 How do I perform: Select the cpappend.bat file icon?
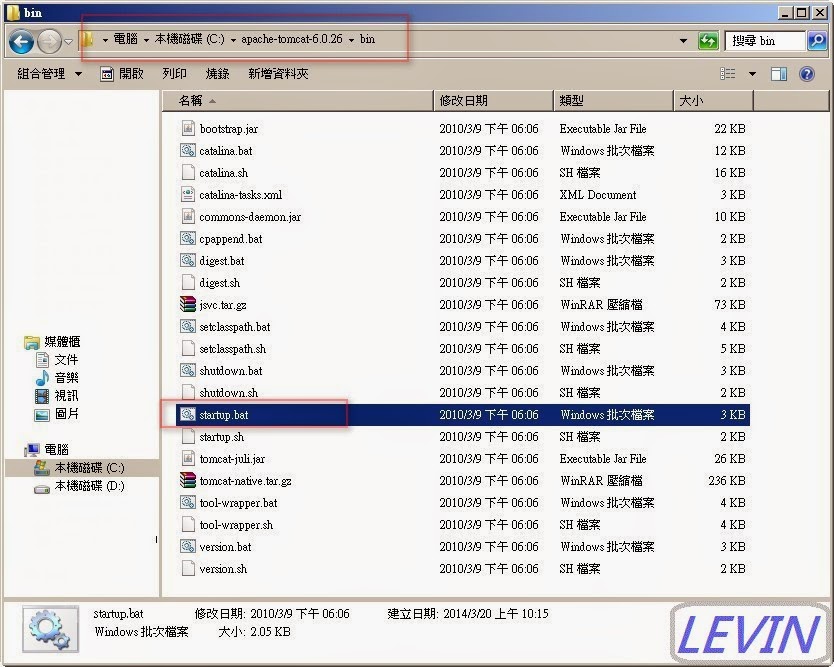pos(187,238)
